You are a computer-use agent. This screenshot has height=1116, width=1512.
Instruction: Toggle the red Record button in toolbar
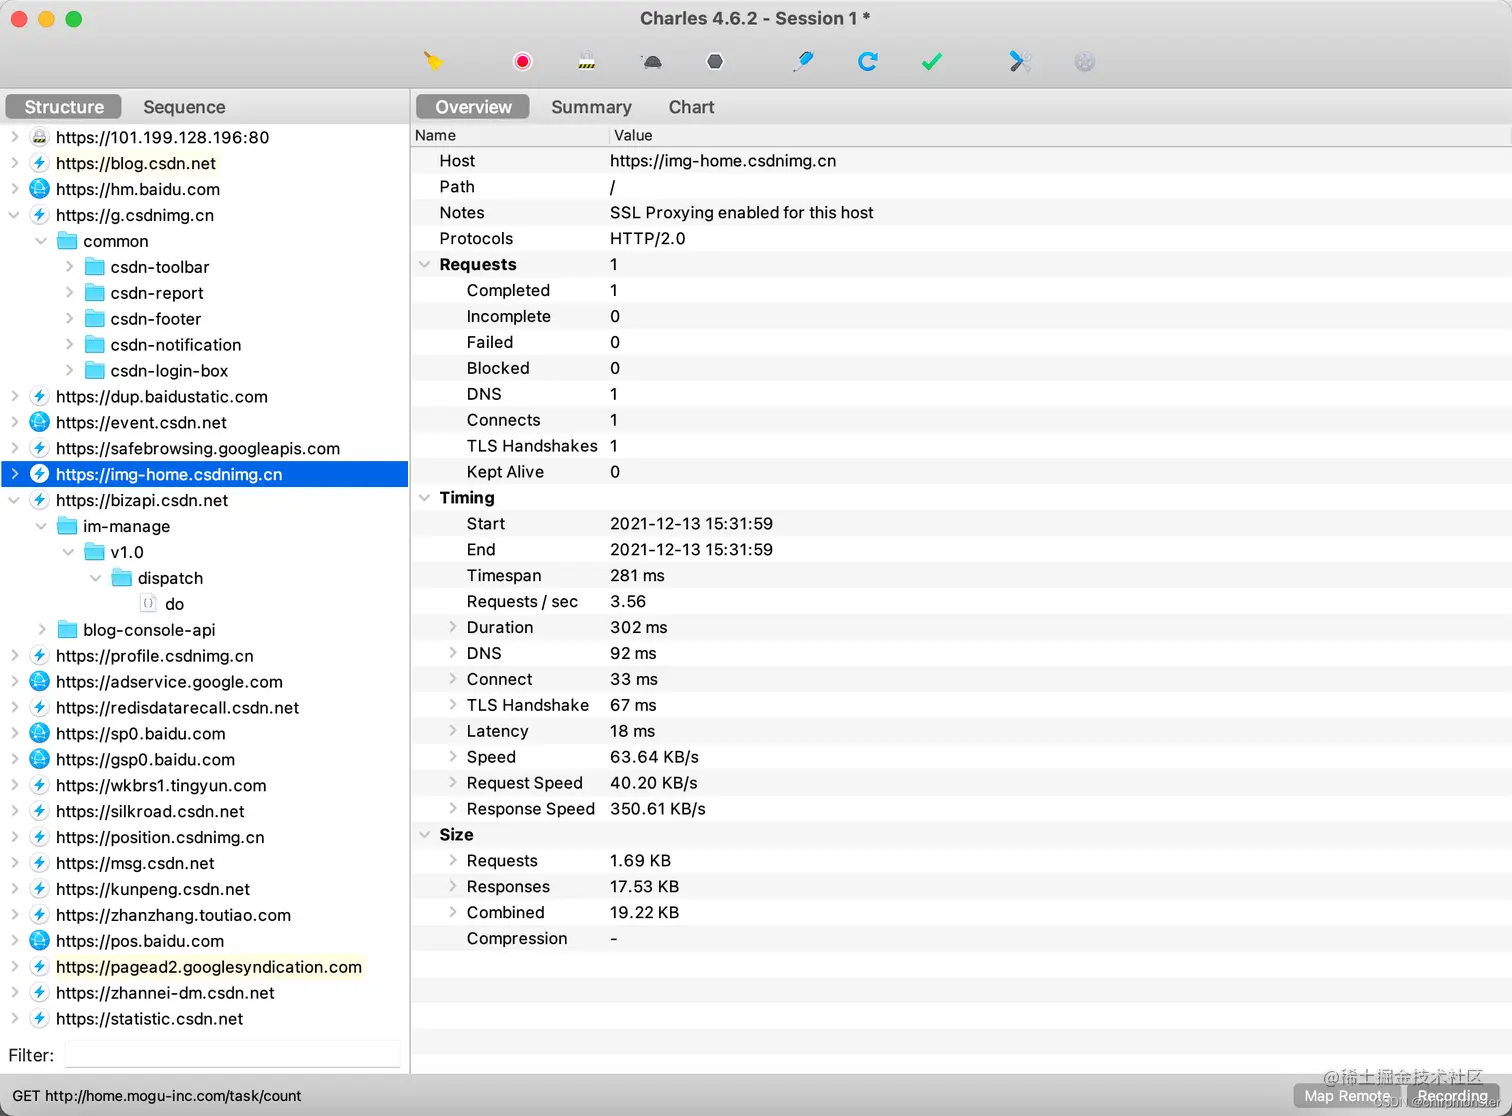522,62
